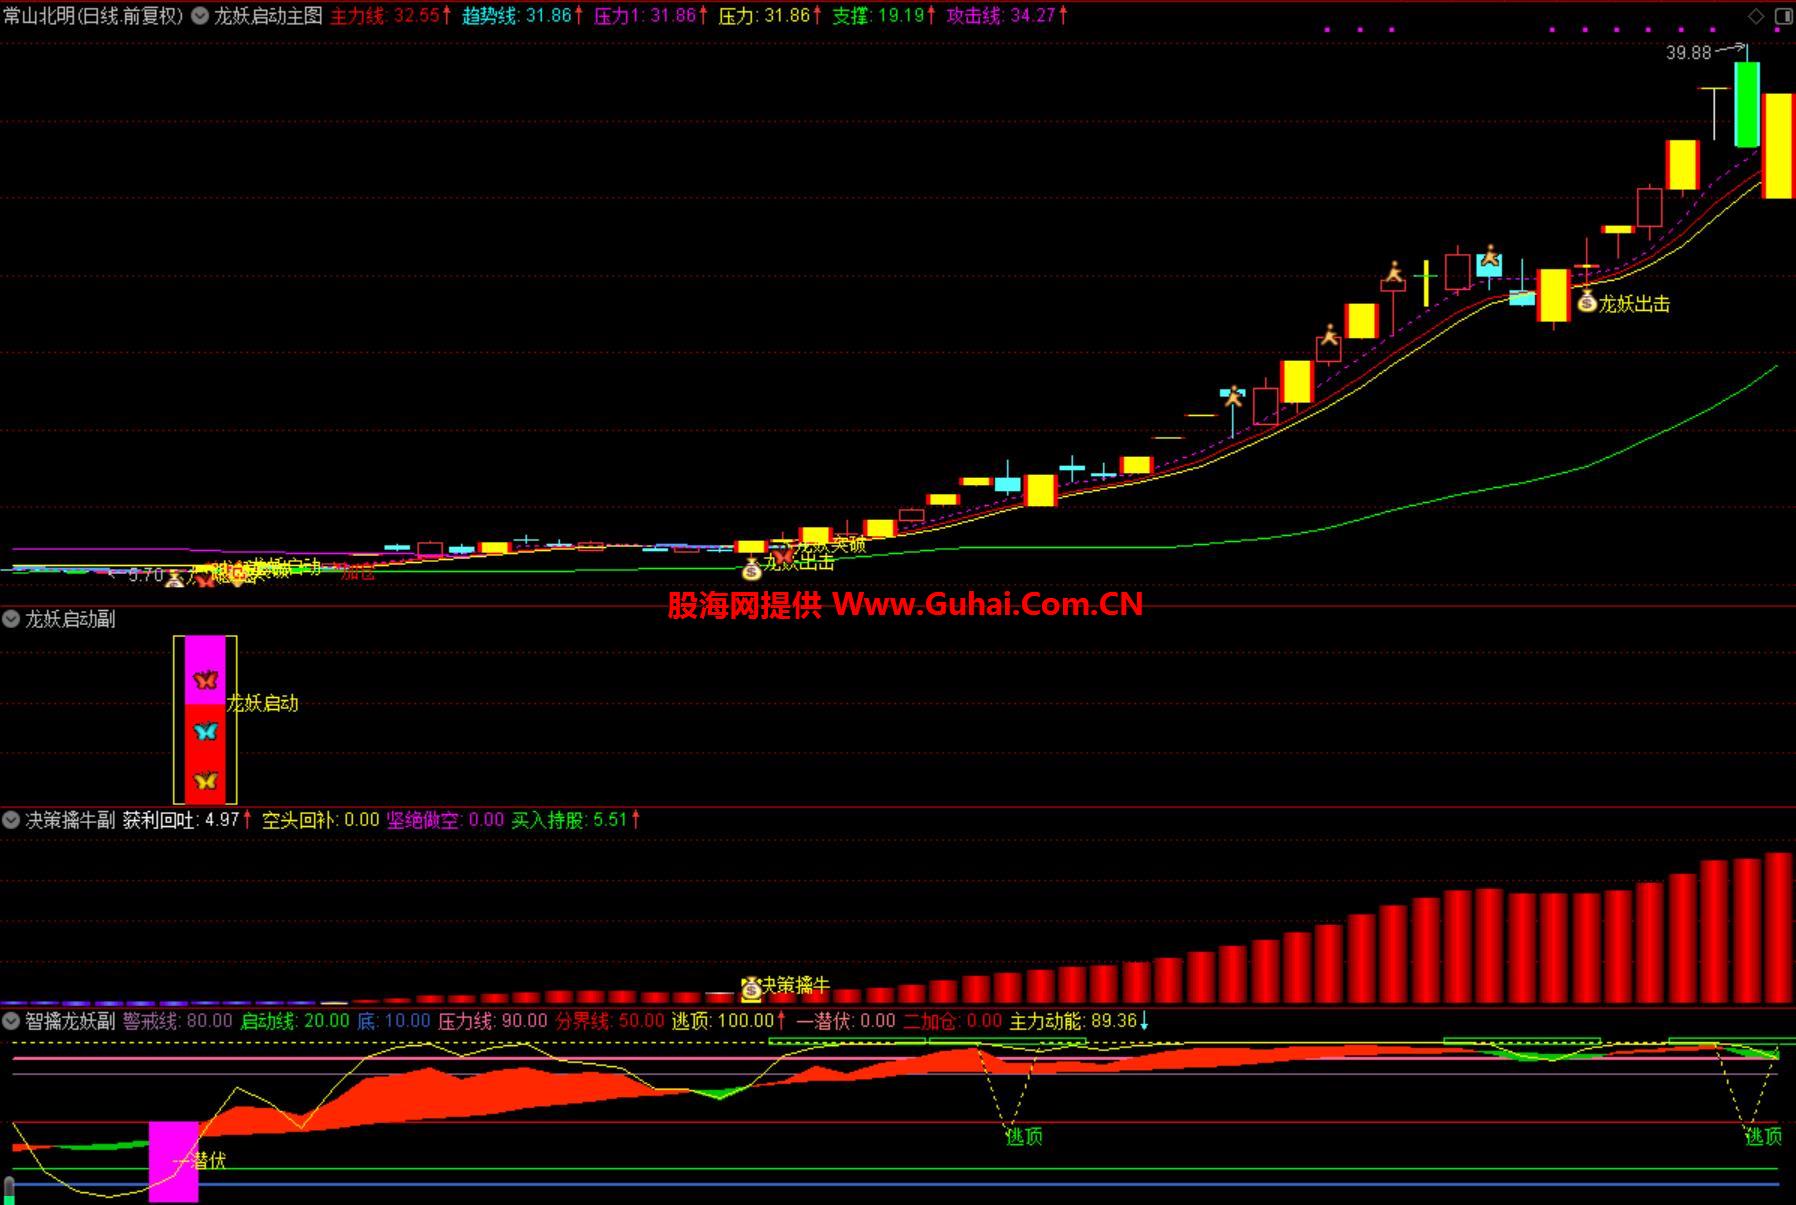Click the yellow butterfly in 龙妖启动副 panel
1796x1205 pixels.
205,781
